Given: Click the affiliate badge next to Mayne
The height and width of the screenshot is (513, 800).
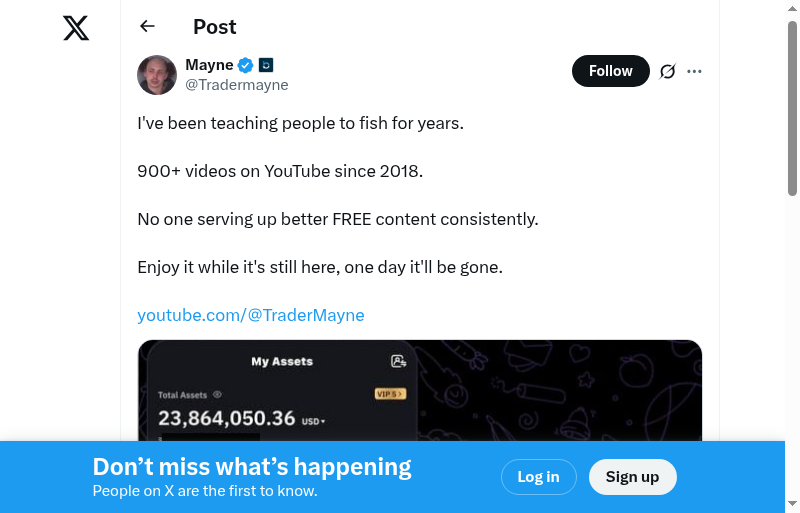Looking at the screenshot, I should [x=266, y=65].
